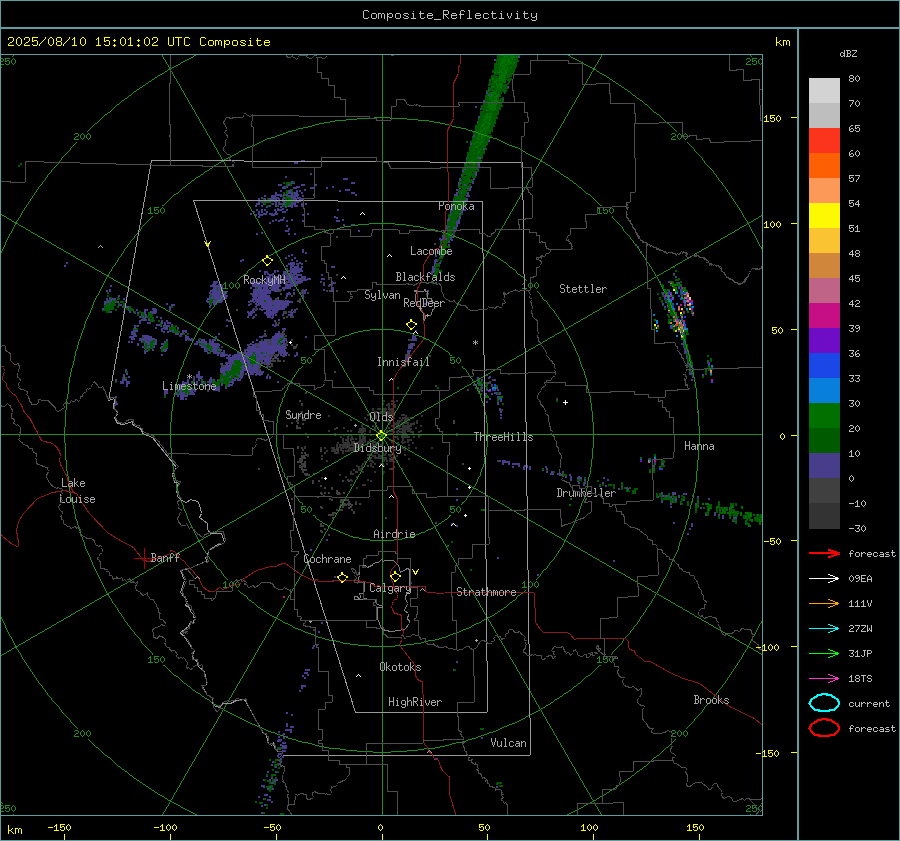900x841 pixels.
Task: Click the Limestone label
Action: [x=189, y=386]
